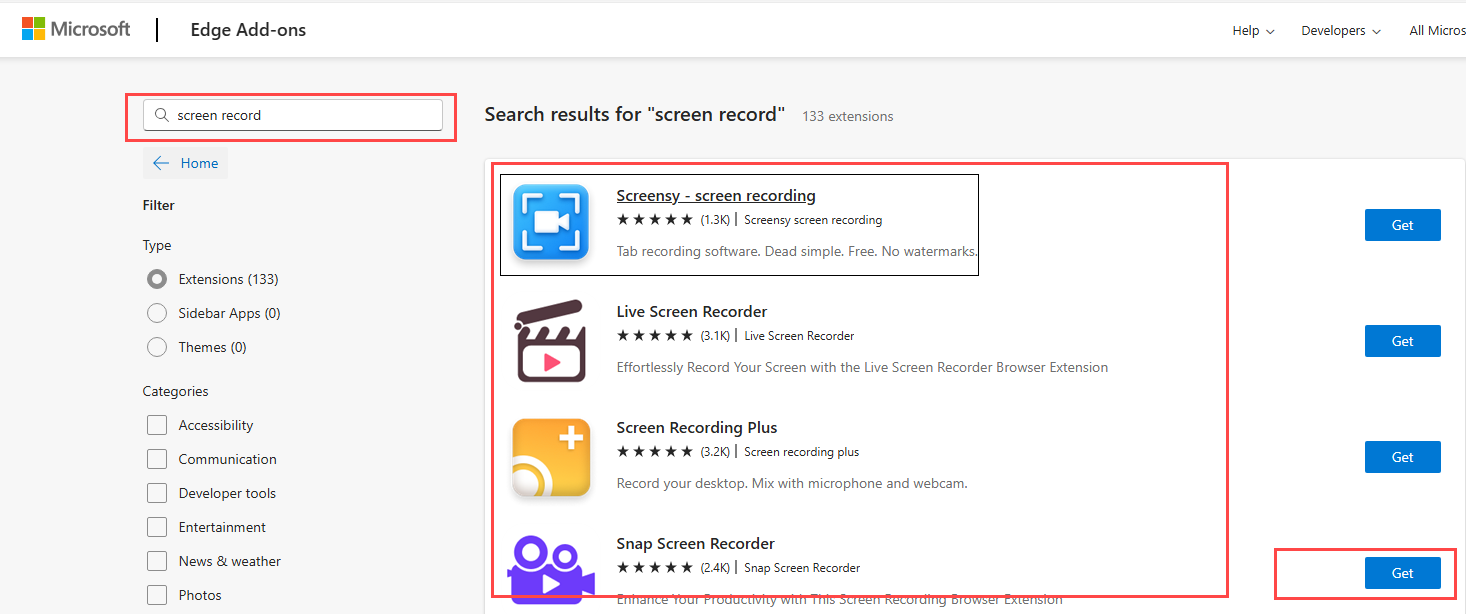Select the Themes (0) radio button
1466x614 pixels.
(157, 347)
